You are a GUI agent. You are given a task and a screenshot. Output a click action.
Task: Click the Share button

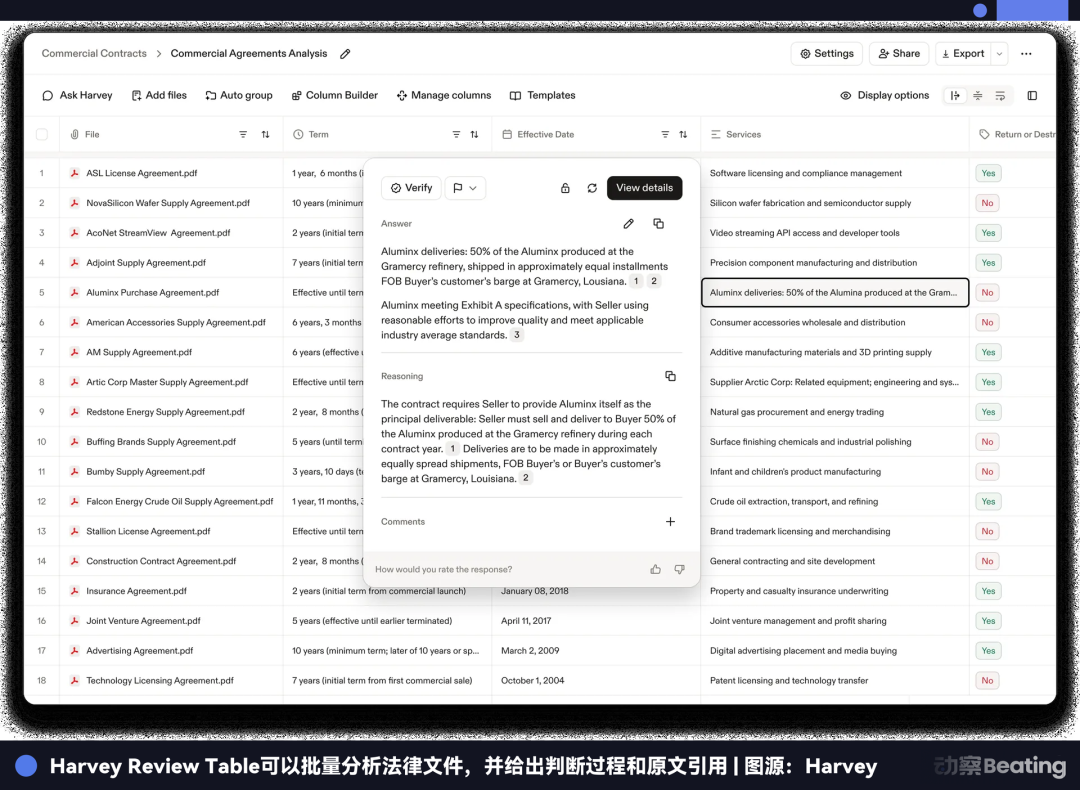pos(899,54)
